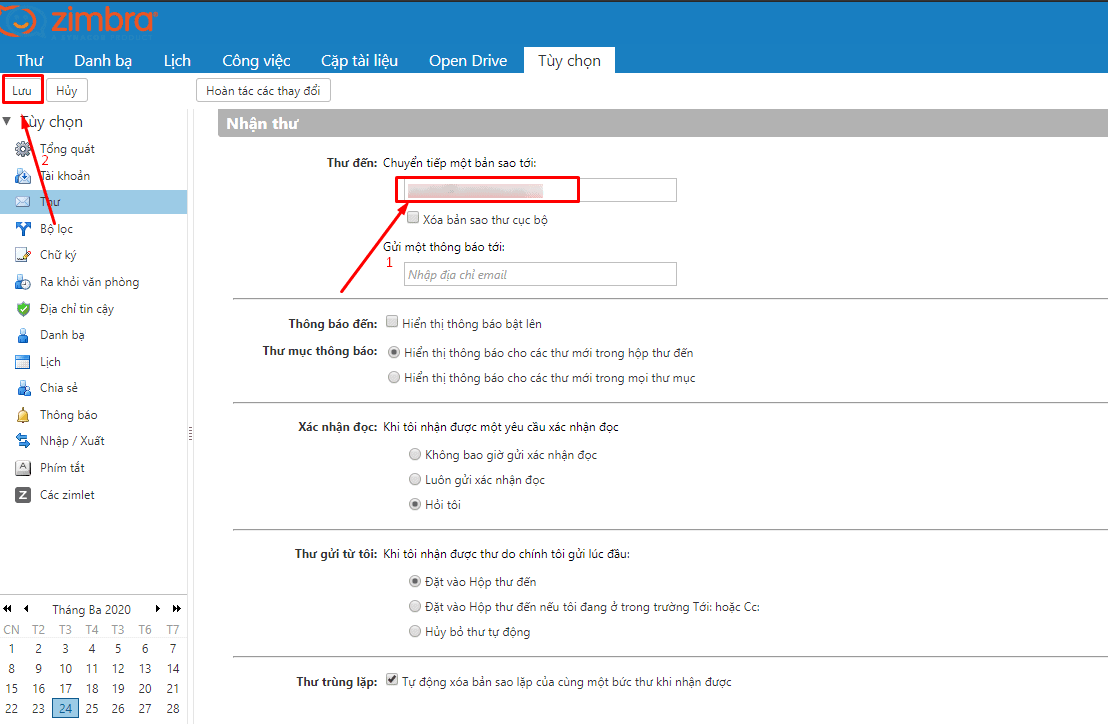Enable Hiển thị thông báo bật lên checkbox
The width and height of the screenshot is (1108, 724).
coord(392,322)
